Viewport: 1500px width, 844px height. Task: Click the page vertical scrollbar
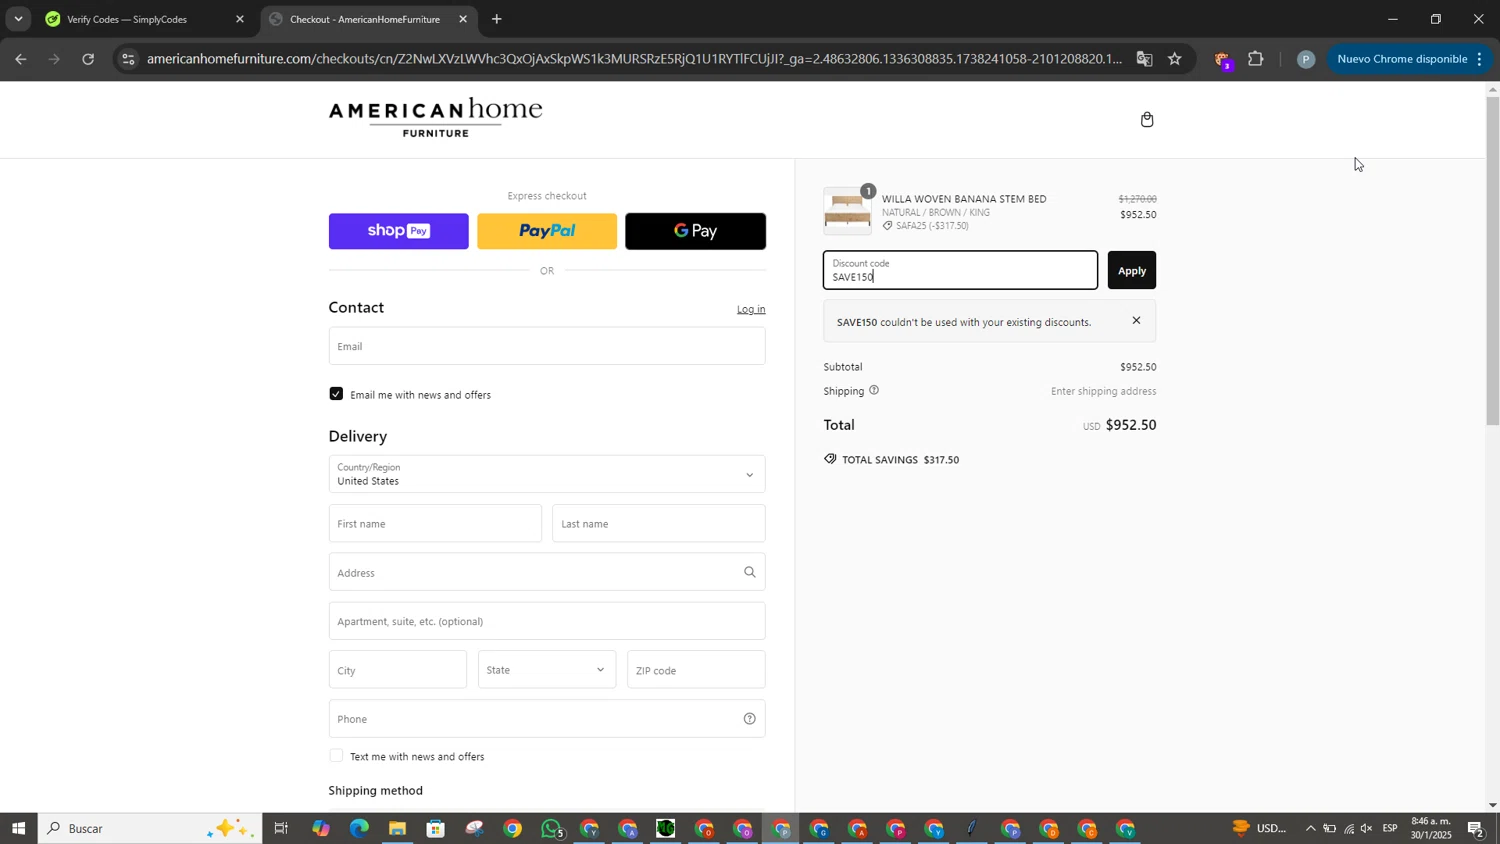point(1492,260)
